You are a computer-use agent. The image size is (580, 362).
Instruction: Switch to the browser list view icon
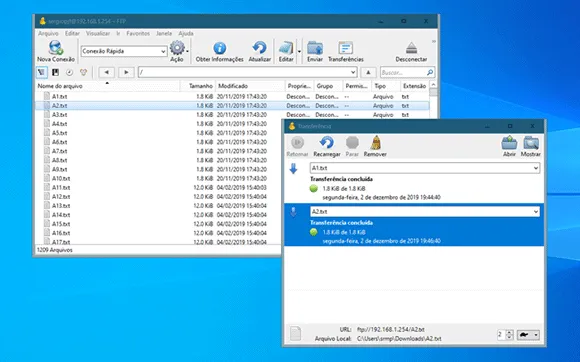(41, 72)
